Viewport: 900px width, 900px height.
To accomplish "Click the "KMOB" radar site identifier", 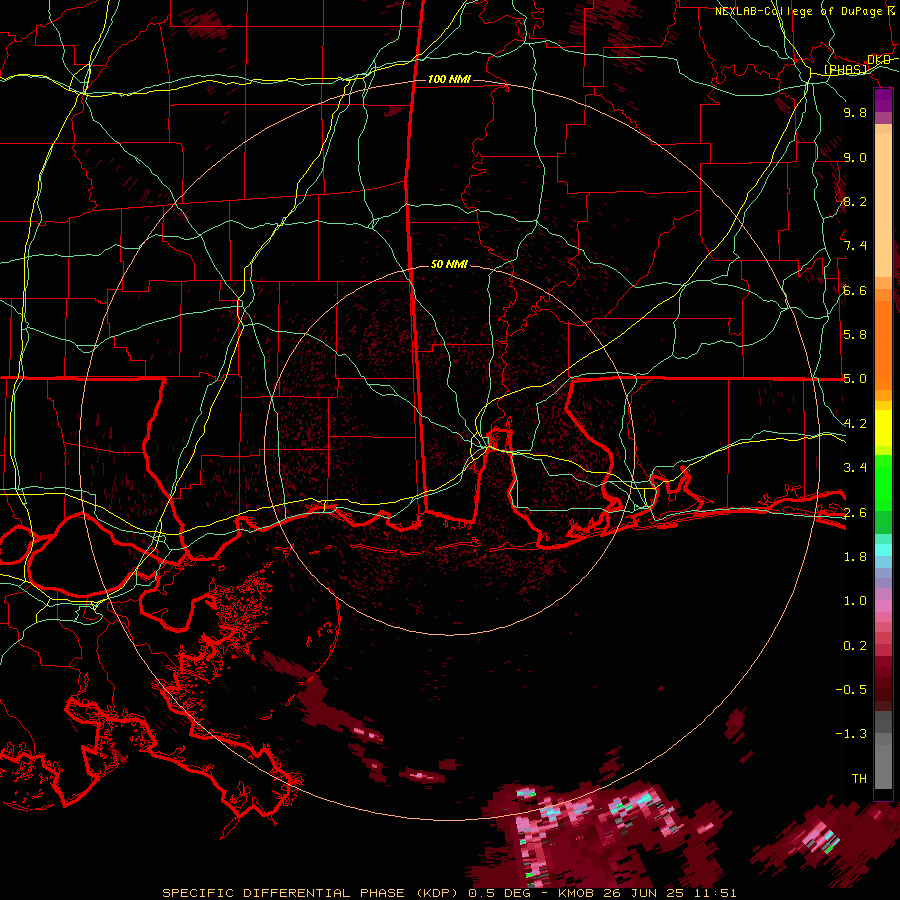I will click(x=577, y=893).
